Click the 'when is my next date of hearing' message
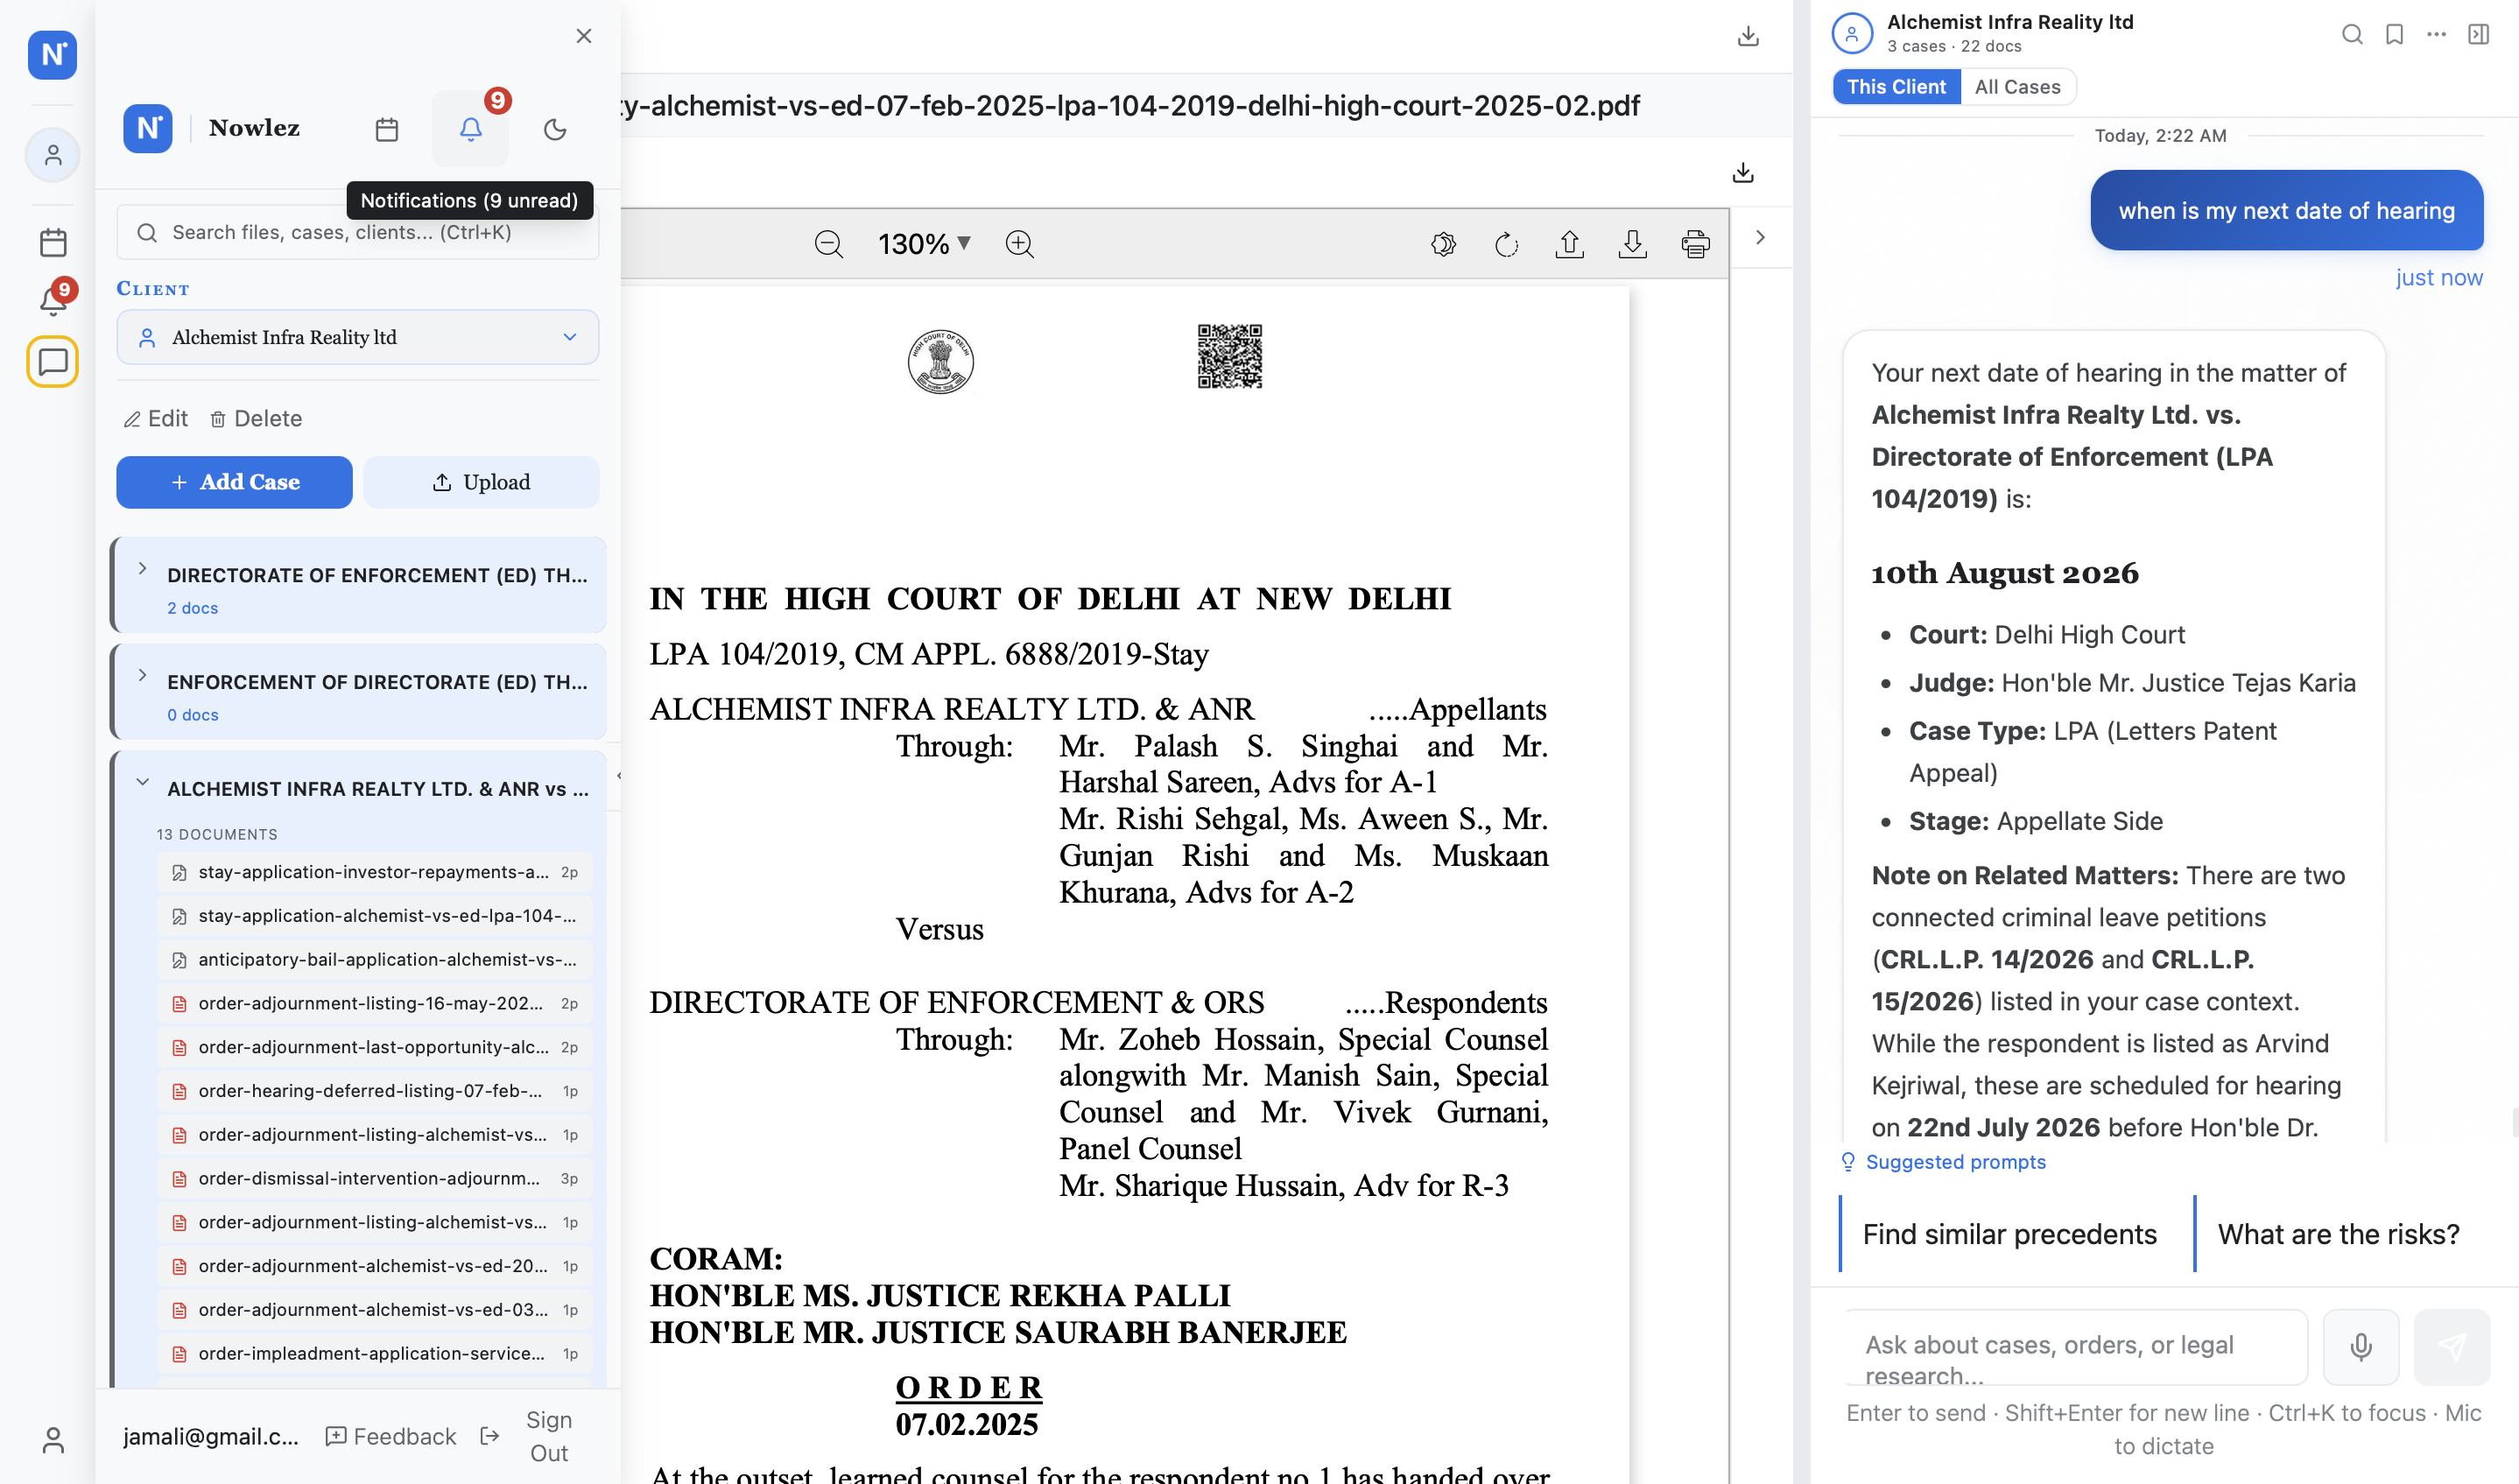The width and height of the screenshot is (2519, 1484). 2286,211
